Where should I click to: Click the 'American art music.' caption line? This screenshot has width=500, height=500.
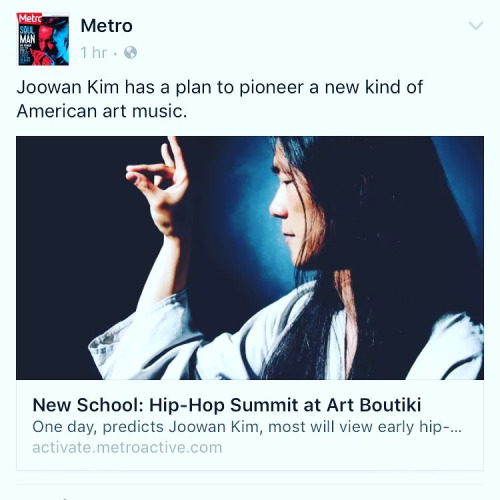click(x=102, y=111)
